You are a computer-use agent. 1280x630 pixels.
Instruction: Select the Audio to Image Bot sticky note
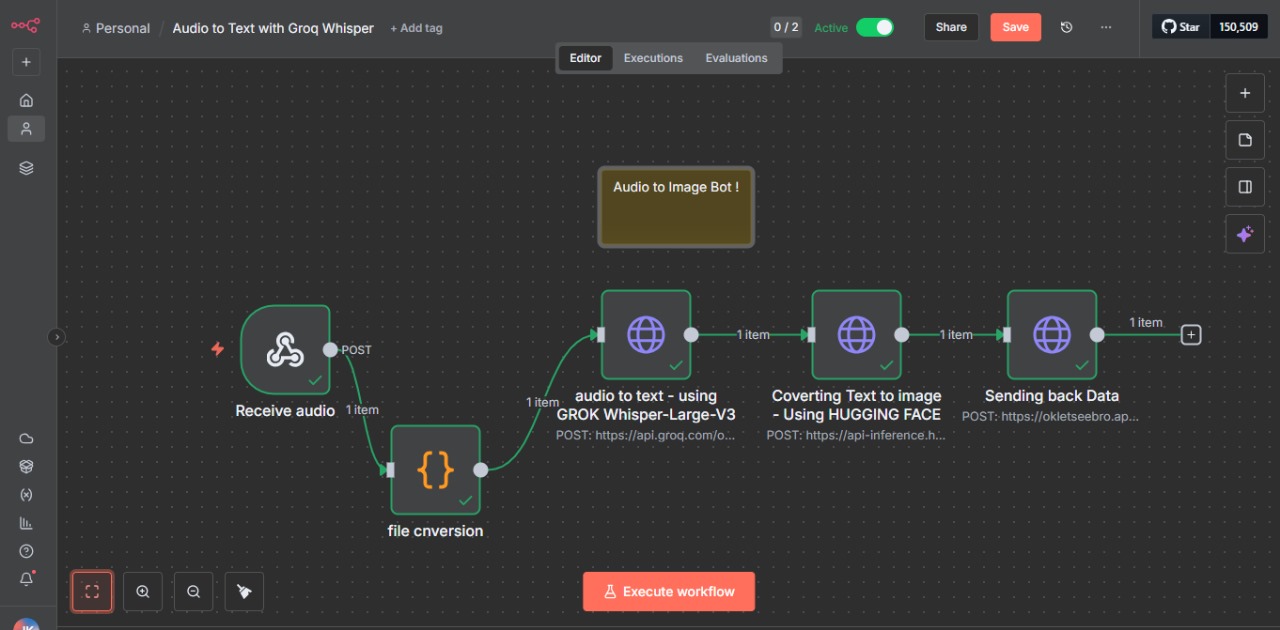pyautogui.click(x=676, y=208)
